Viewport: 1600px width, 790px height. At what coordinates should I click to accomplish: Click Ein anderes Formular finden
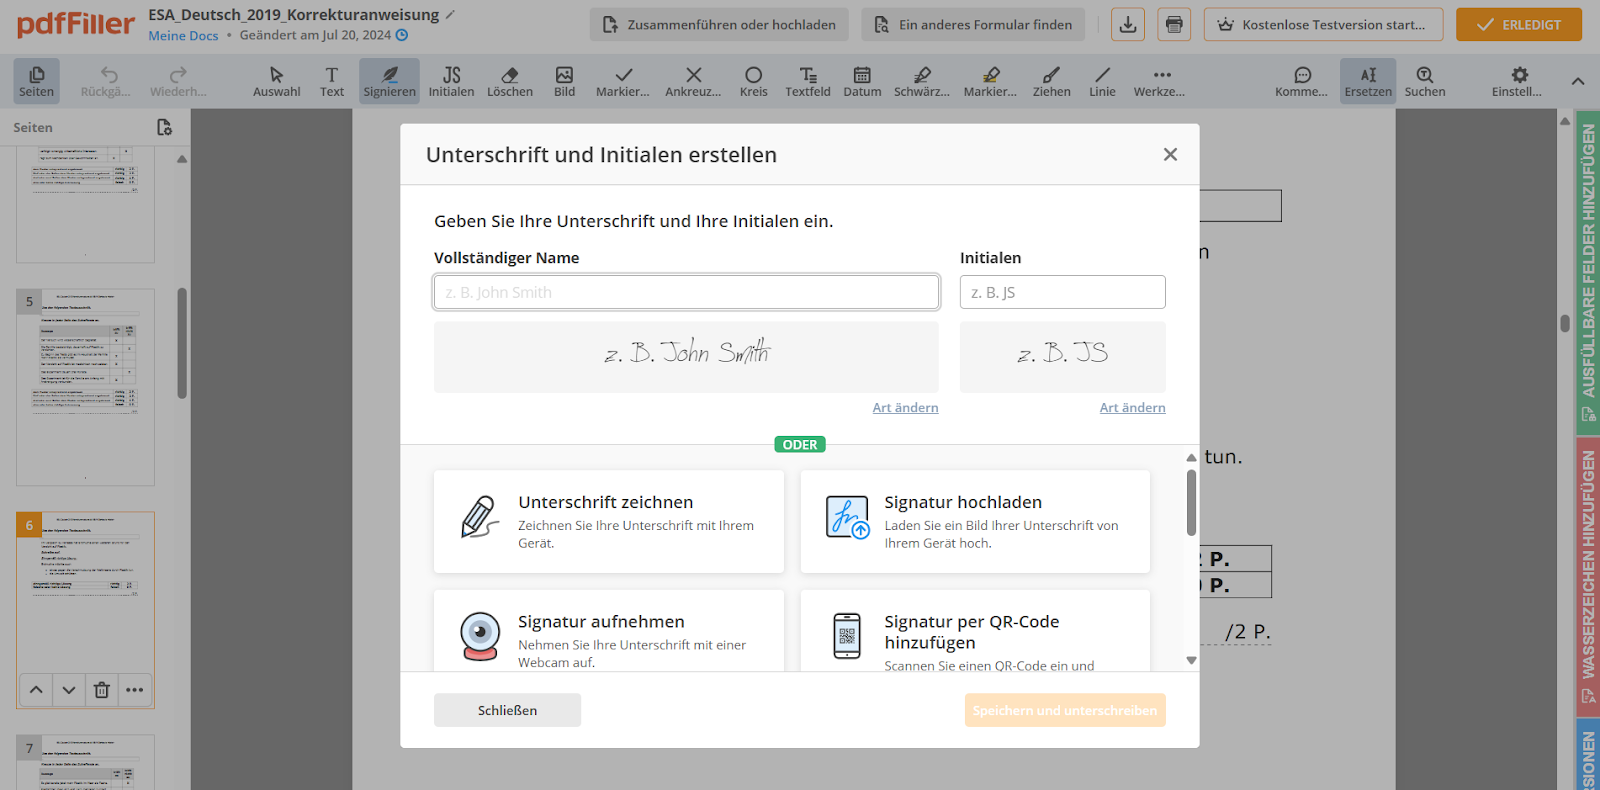tap(973, 25)
